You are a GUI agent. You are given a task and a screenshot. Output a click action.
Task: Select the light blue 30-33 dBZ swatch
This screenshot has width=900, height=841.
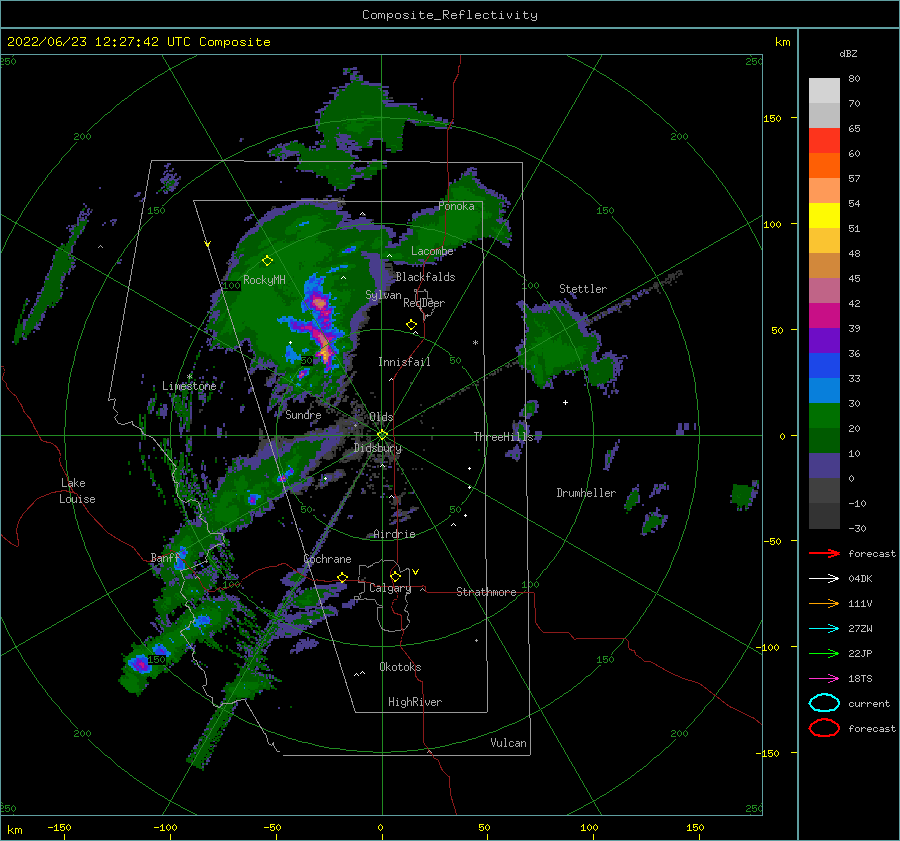click(824, 390)
